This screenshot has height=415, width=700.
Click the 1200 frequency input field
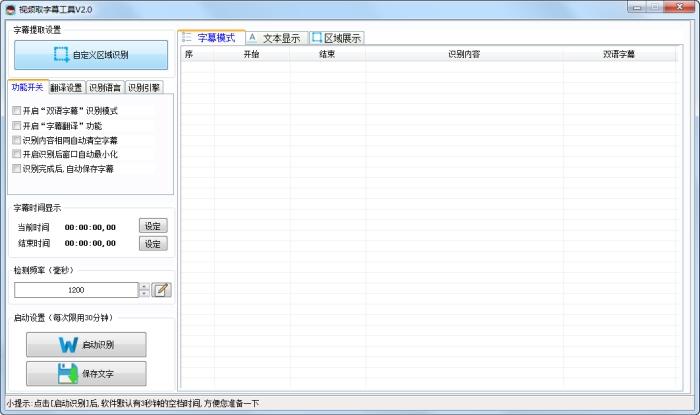[76, 290]
